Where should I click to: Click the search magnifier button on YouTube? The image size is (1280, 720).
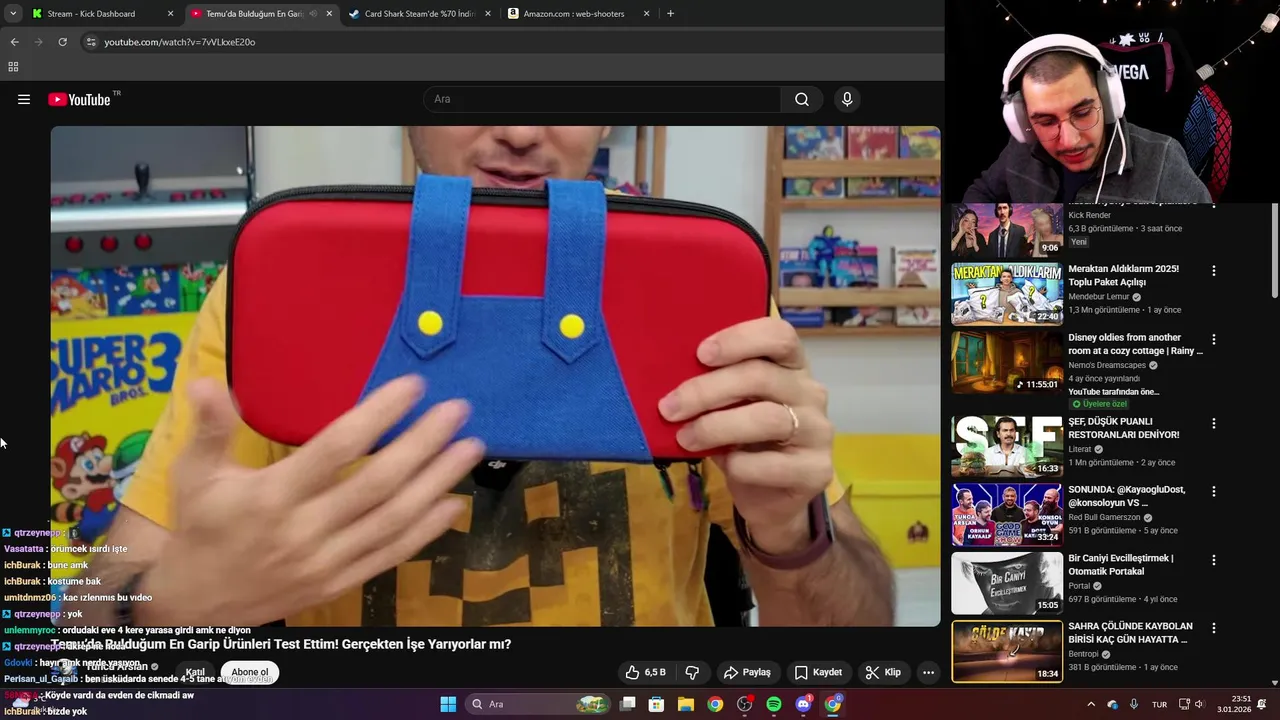click(x=802, y=99)
